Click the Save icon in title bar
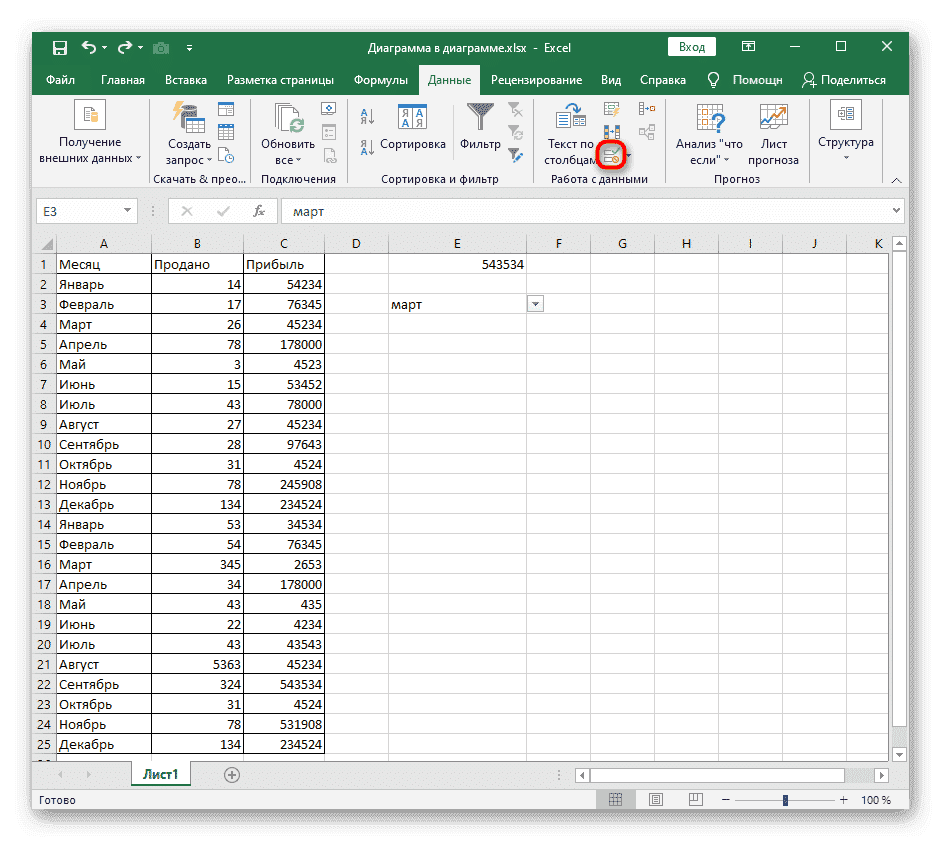941x841 pixels. 60,47
